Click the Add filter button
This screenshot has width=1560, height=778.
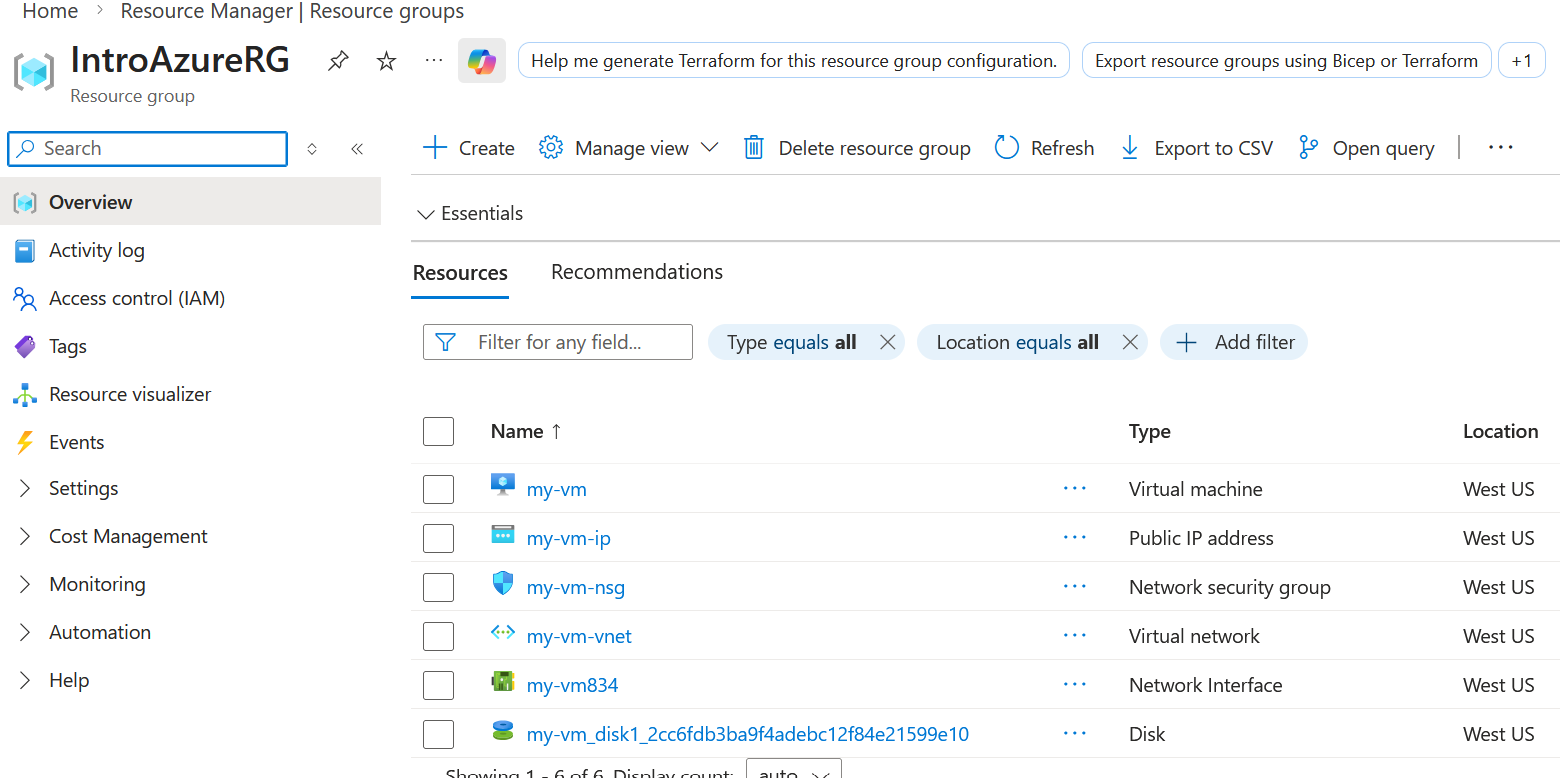[x=1234, y=342]
